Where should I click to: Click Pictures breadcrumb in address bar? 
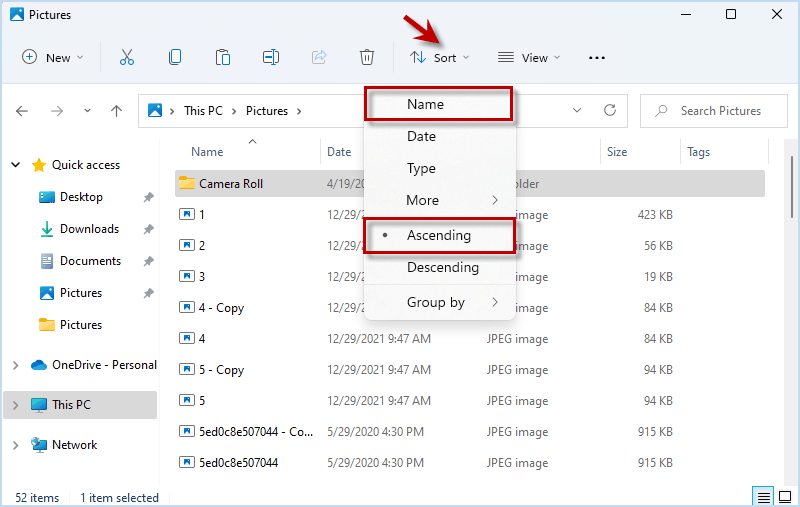click(x=267, y=111)
